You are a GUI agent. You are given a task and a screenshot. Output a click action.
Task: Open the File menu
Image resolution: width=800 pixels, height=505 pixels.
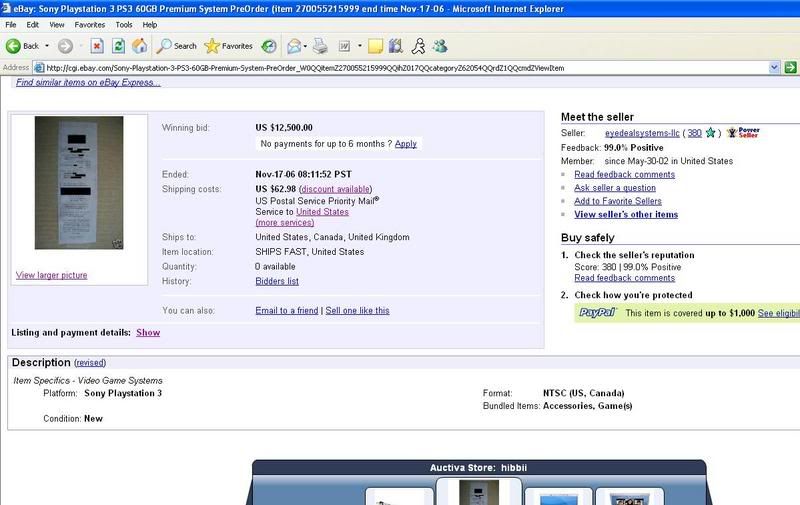[x=11, y=24]
